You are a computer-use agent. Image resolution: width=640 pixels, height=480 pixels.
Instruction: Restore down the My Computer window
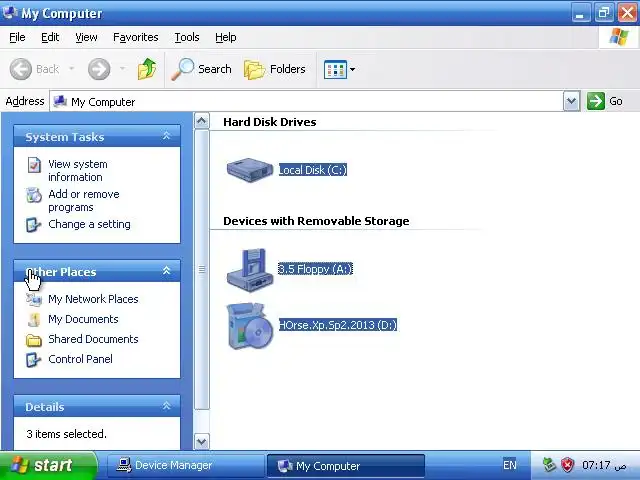pyautogui.click(x=604, y=13)
